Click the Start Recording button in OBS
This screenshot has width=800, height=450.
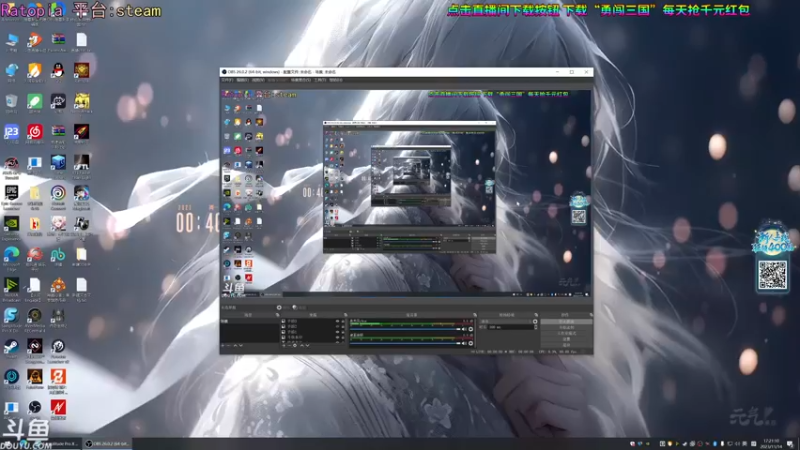tap(566, 327)
